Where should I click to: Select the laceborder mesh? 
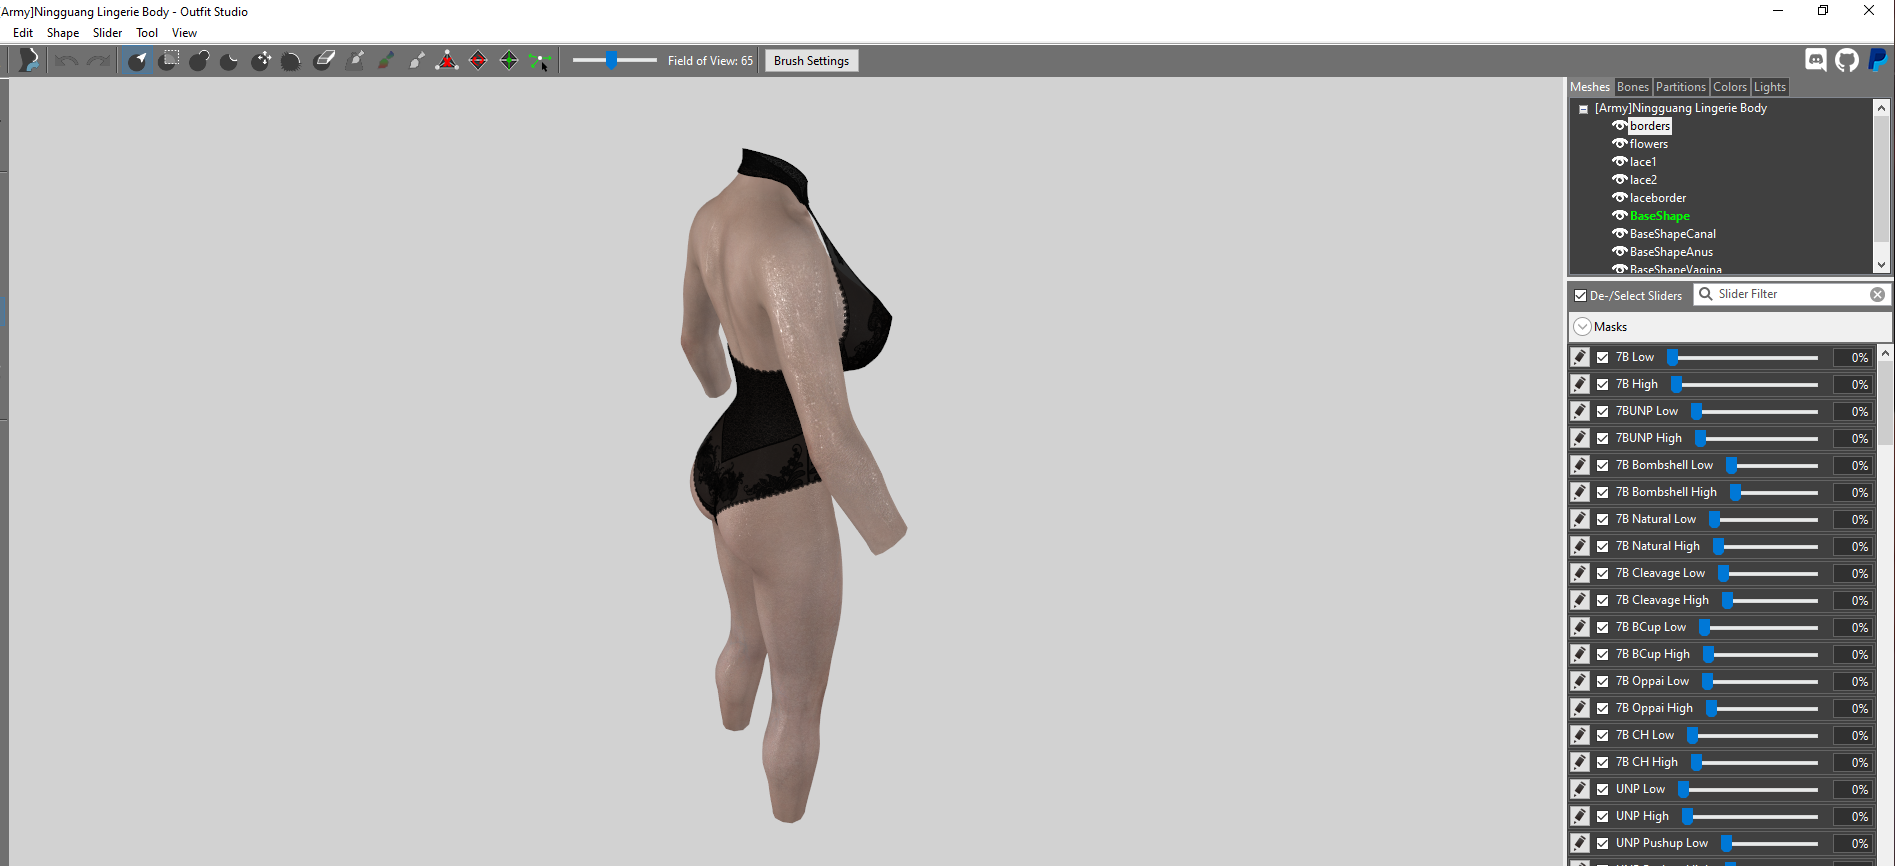(1657, 198)
